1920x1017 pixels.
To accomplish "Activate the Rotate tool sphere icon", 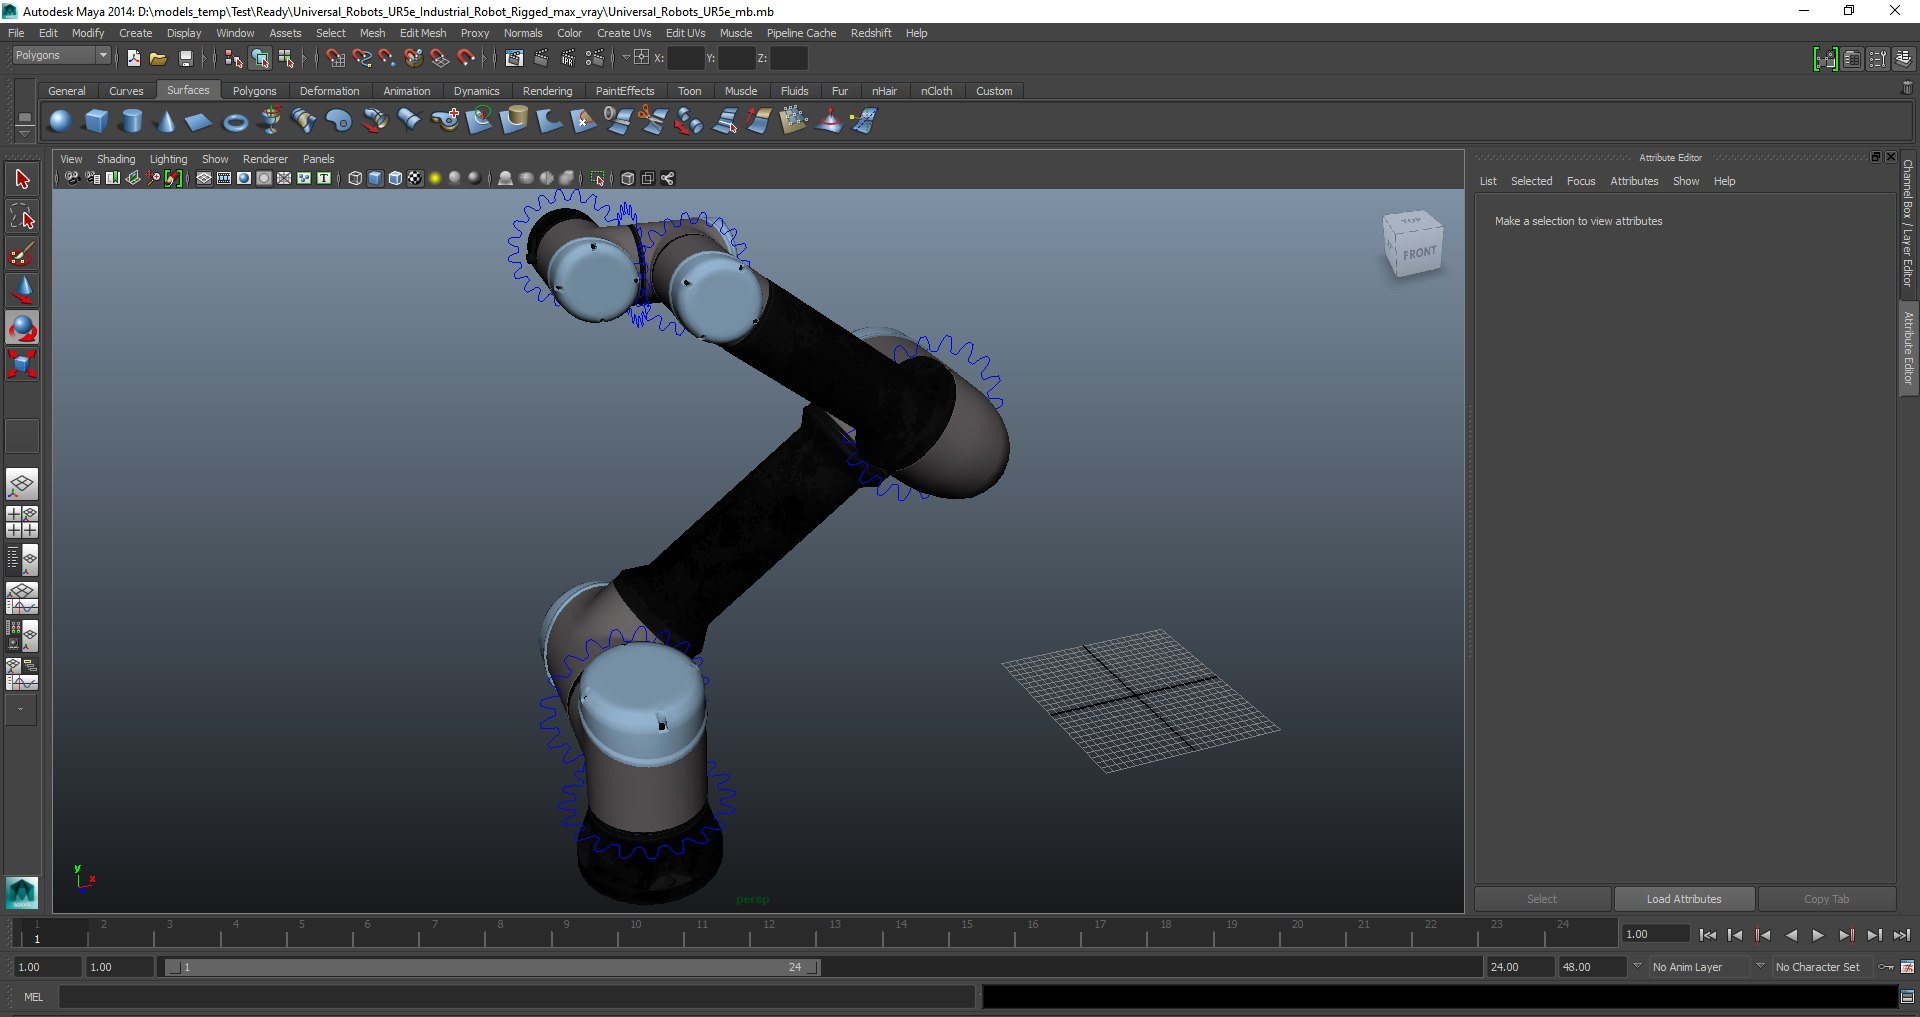I will click(22, 328).
